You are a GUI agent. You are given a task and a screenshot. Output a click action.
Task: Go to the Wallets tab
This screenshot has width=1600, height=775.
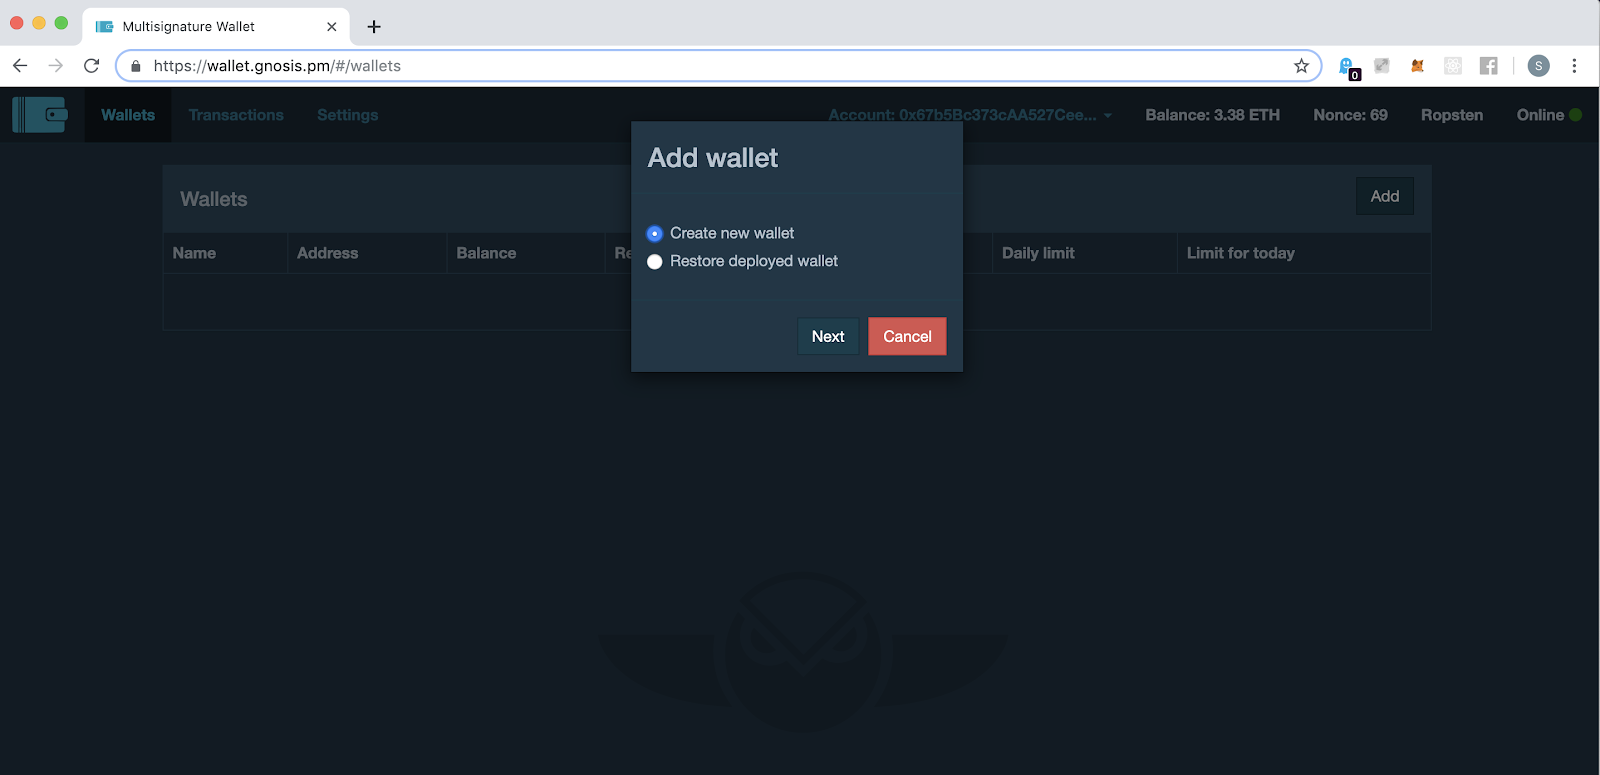(x=128, y=115)
